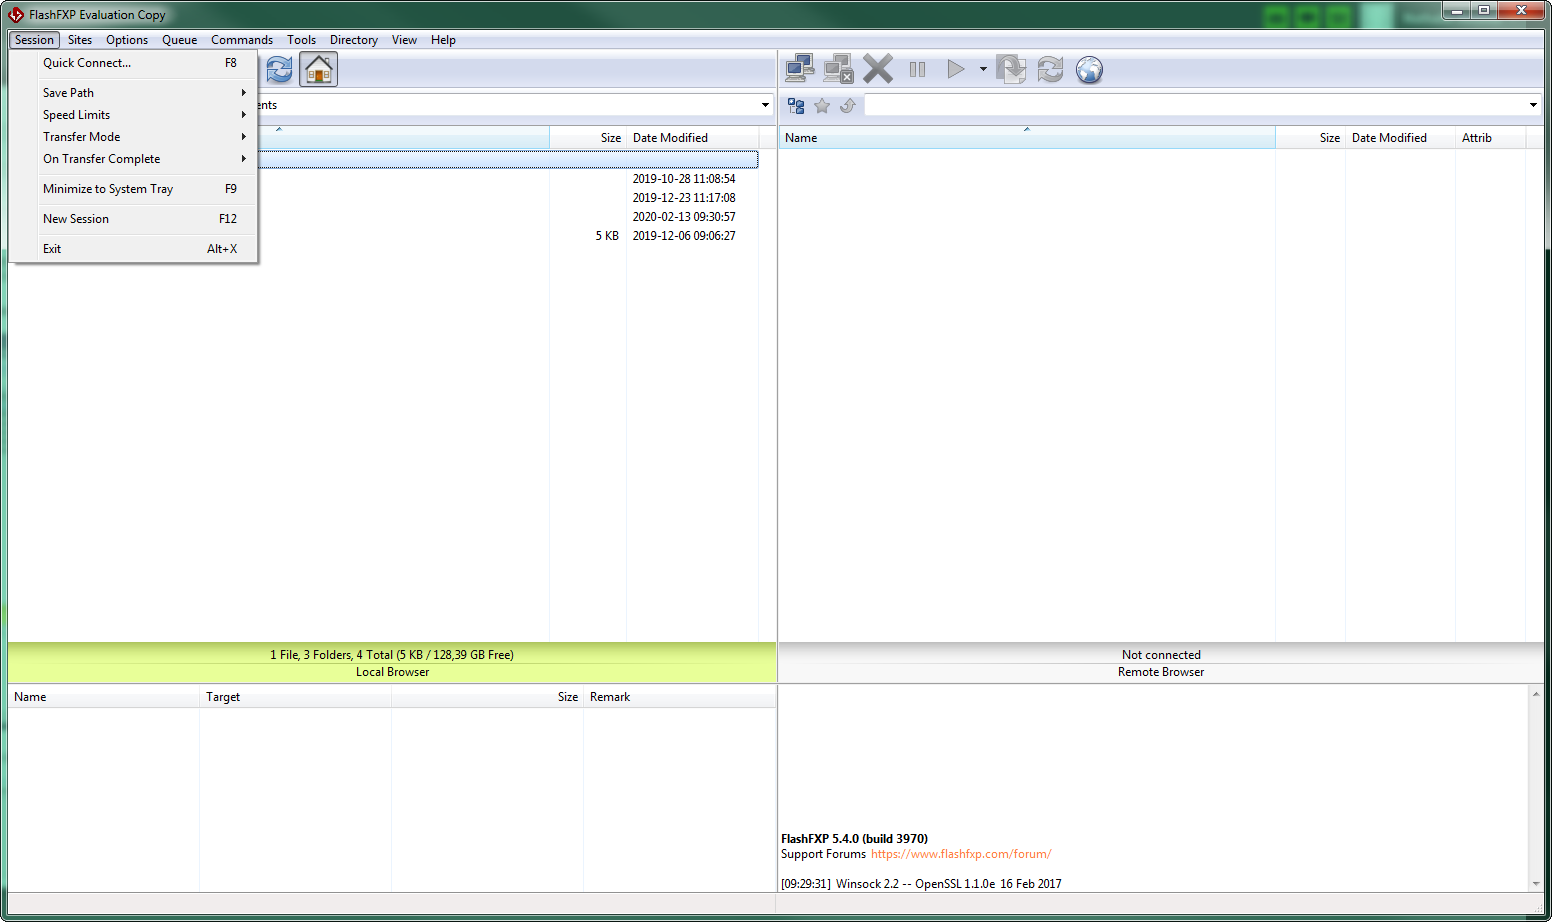1552x922 pixels.
Task: Click the FlashFXP title bar app icon
Action: coord(16,15)
